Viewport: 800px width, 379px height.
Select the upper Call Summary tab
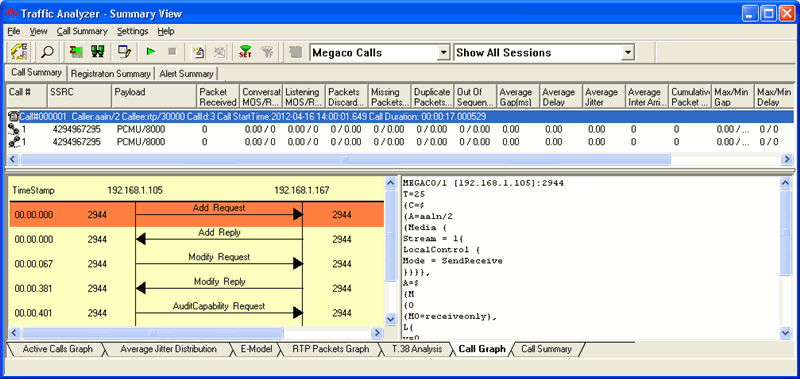coord(36,72)
